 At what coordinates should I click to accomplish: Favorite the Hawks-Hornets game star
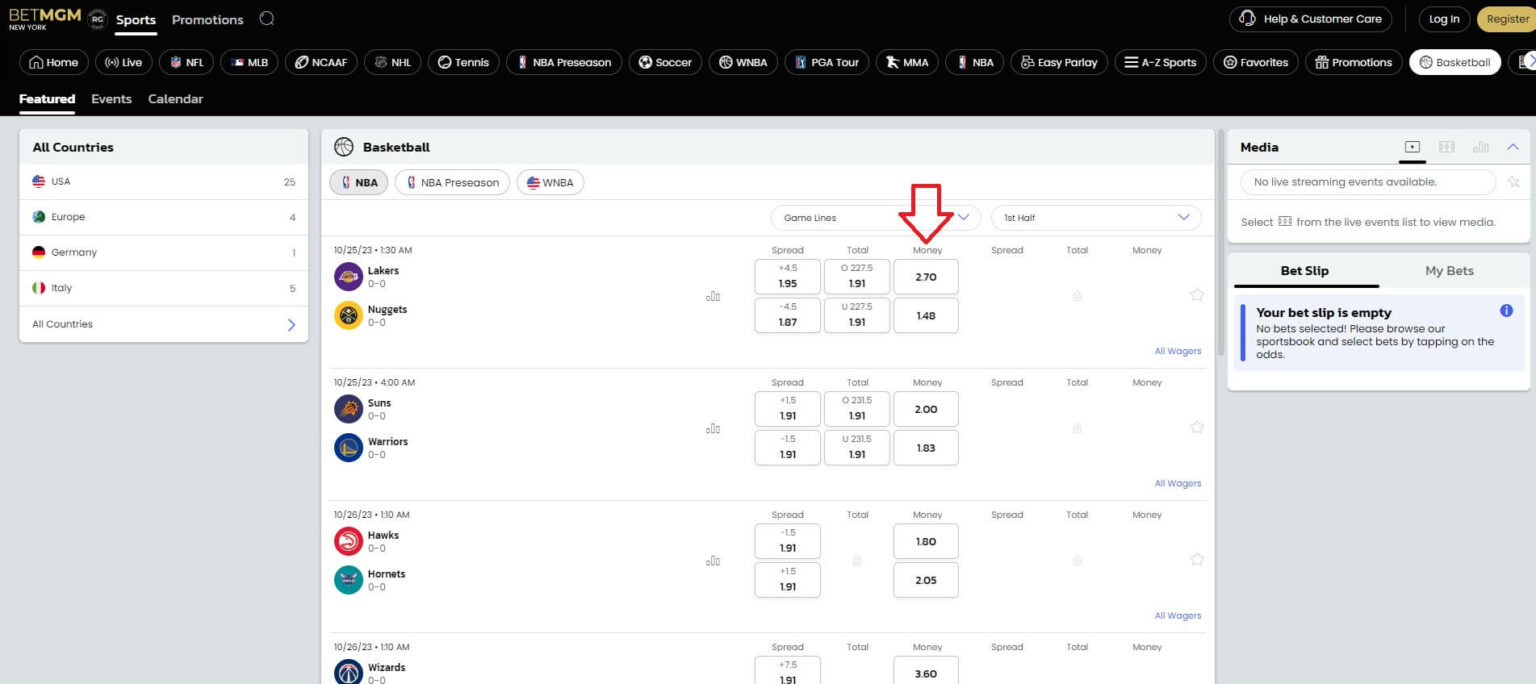coord(1196,560)
